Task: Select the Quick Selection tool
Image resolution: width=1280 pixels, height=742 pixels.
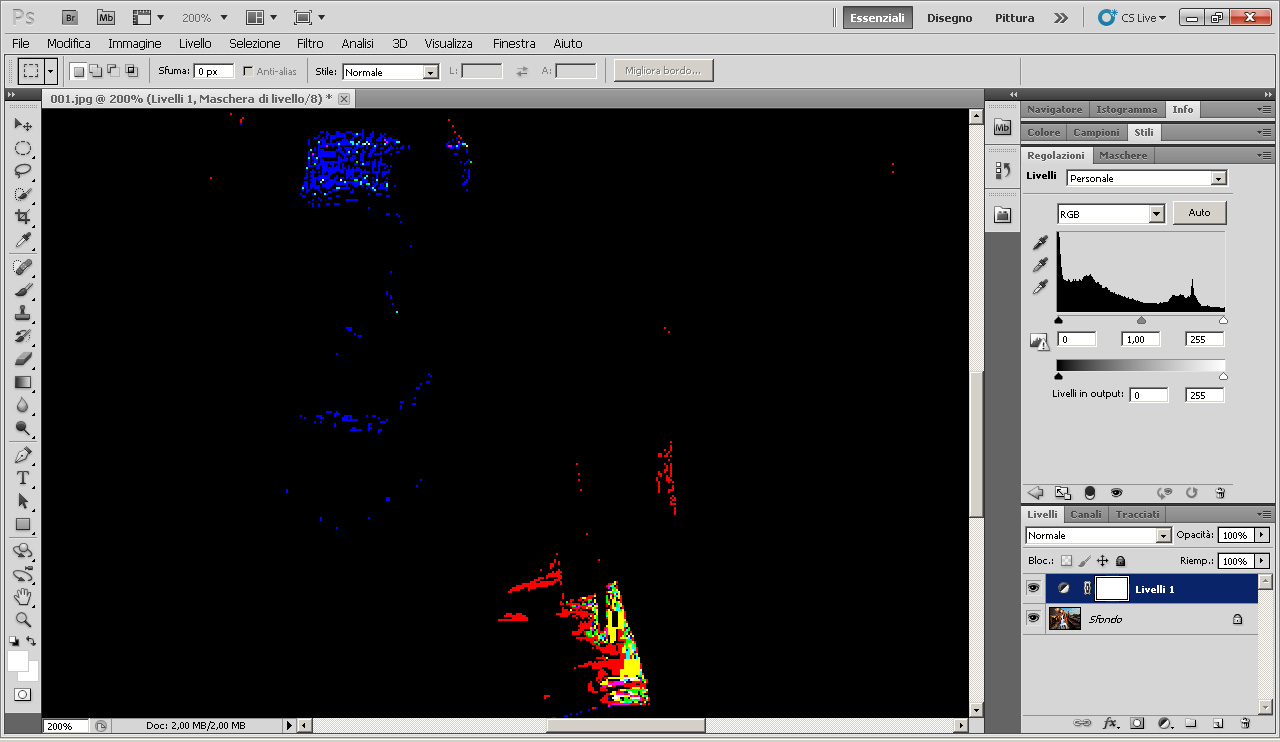Action: 22,194
